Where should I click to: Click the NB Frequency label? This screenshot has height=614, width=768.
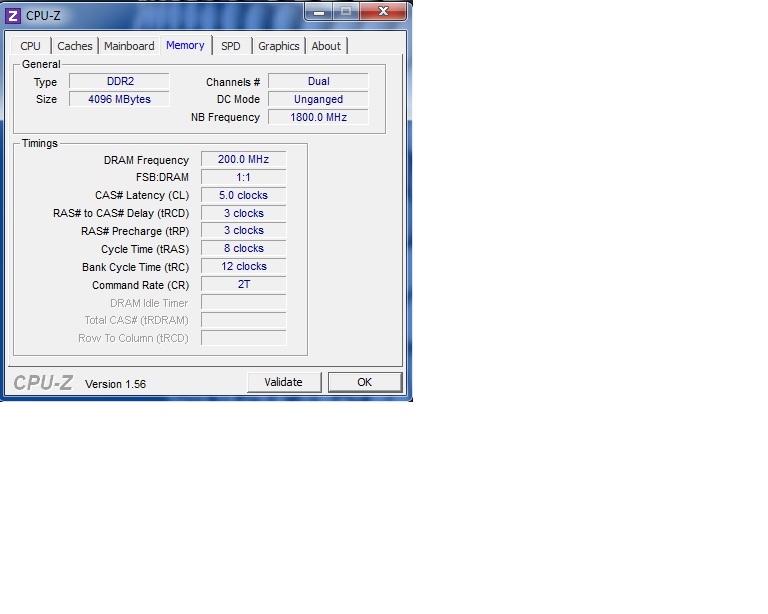[225, 118]
